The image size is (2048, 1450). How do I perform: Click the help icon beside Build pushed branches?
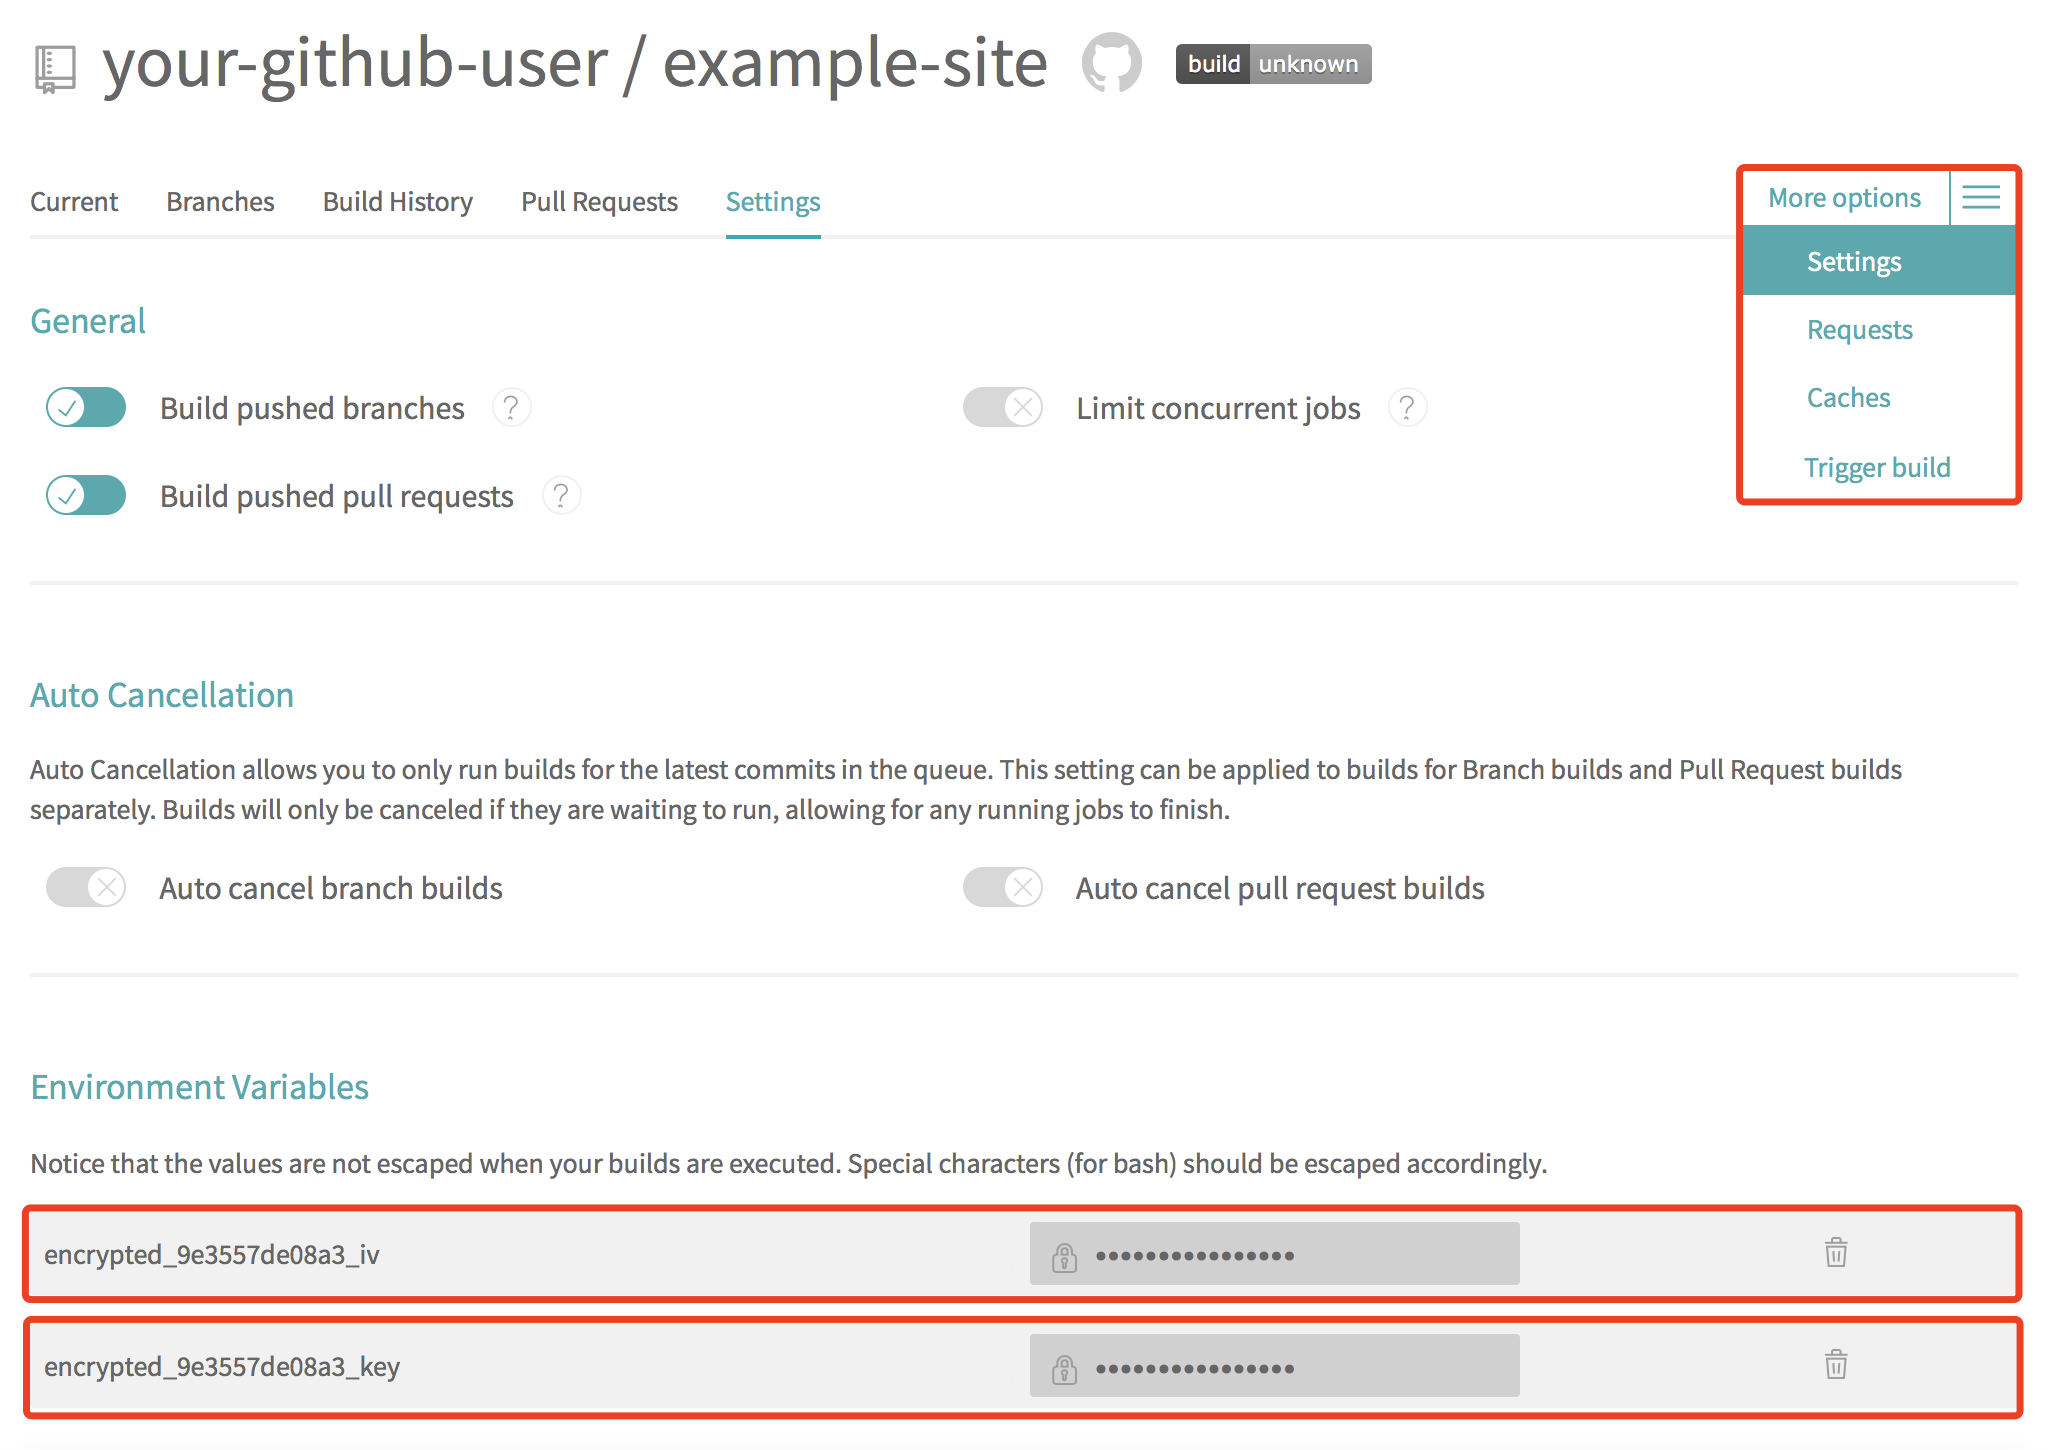pos(511,407)
